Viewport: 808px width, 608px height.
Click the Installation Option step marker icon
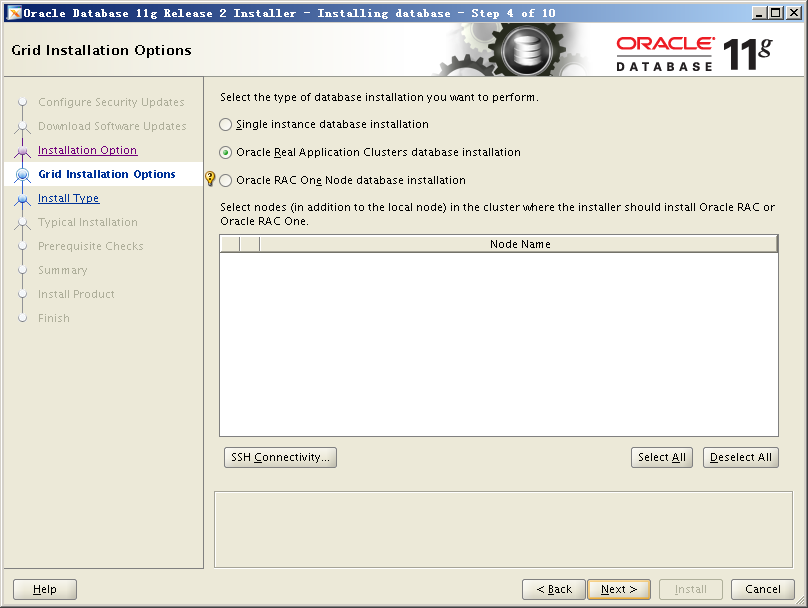click(x=22, y=151)
